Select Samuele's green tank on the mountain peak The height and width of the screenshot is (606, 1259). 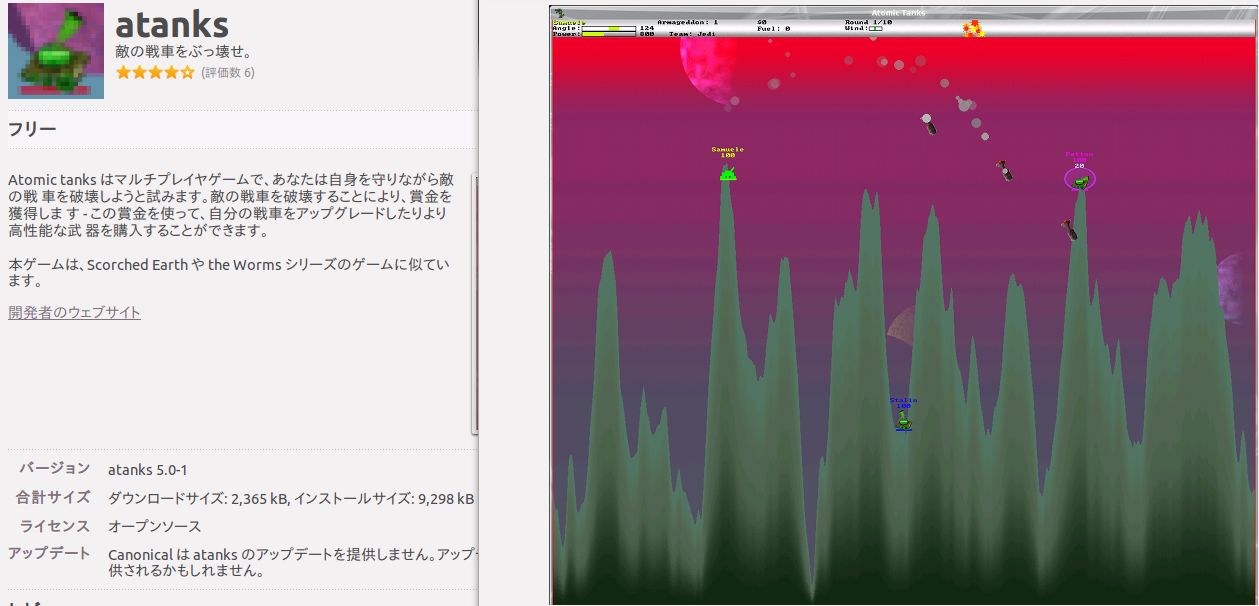[x=728, y=173]
